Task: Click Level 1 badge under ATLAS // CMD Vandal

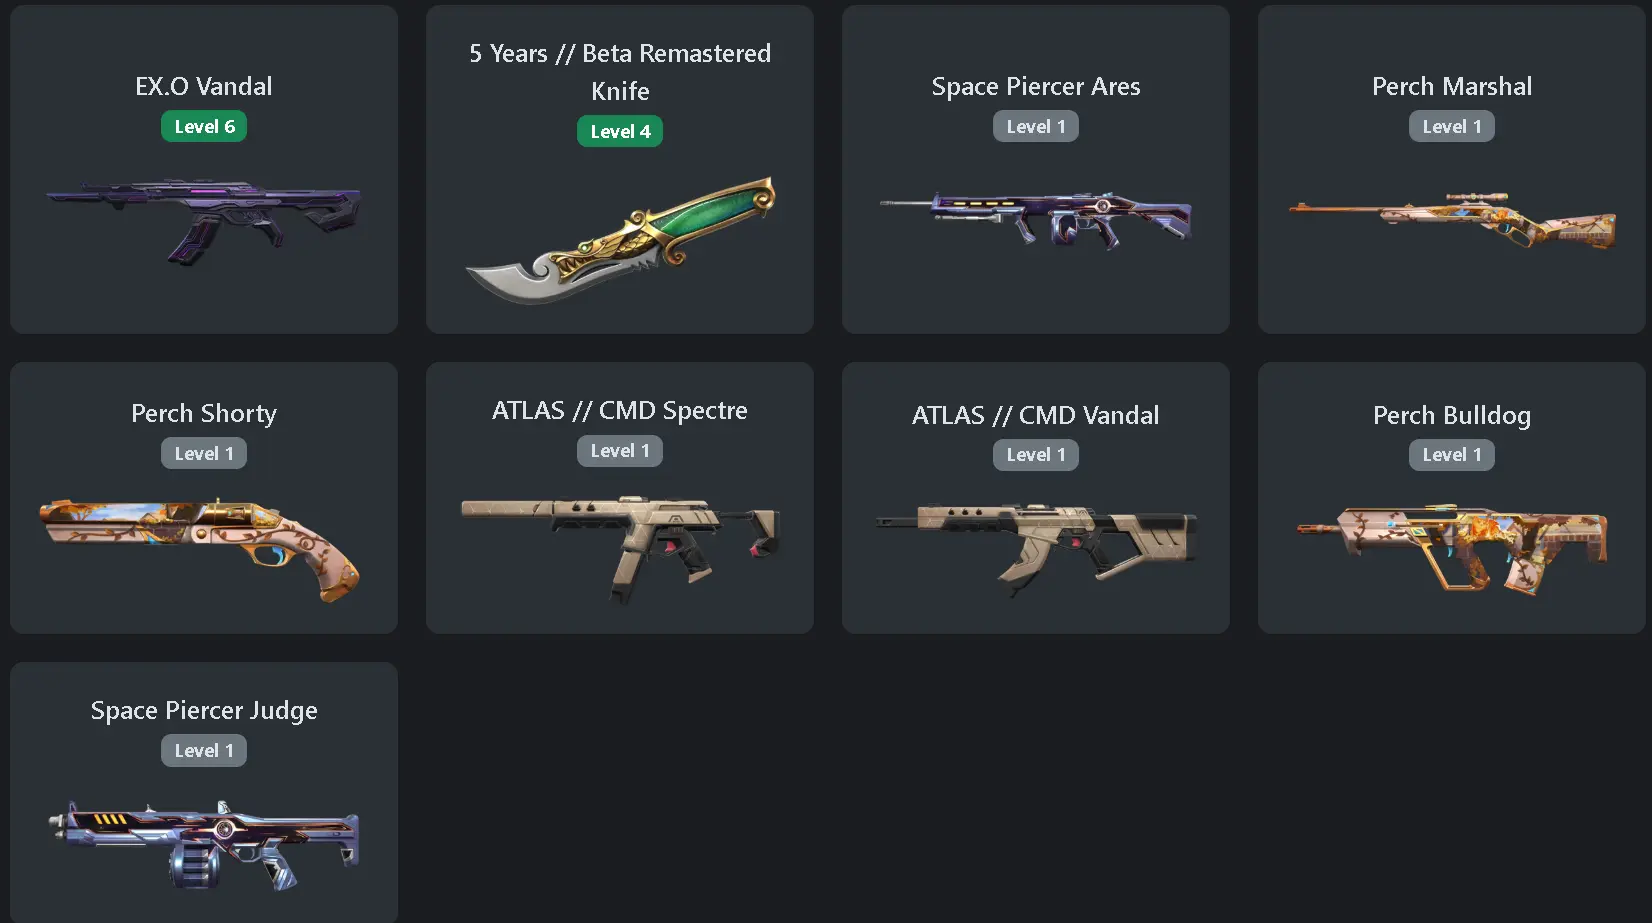Action: [x=1036, y=455]
